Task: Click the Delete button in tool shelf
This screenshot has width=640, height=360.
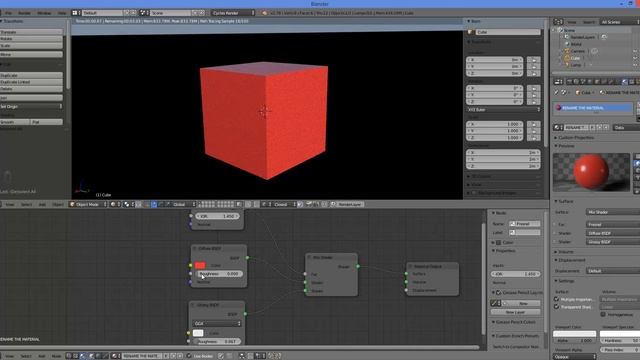Action: (x=31, y=89)
